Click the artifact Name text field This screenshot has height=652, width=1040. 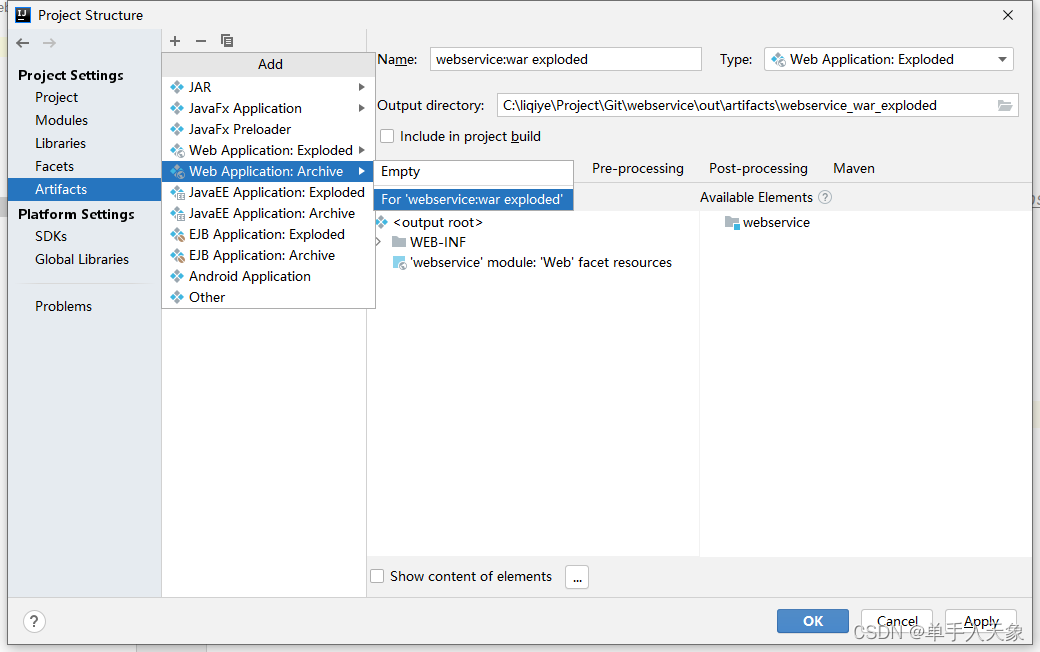click(565, 60)
